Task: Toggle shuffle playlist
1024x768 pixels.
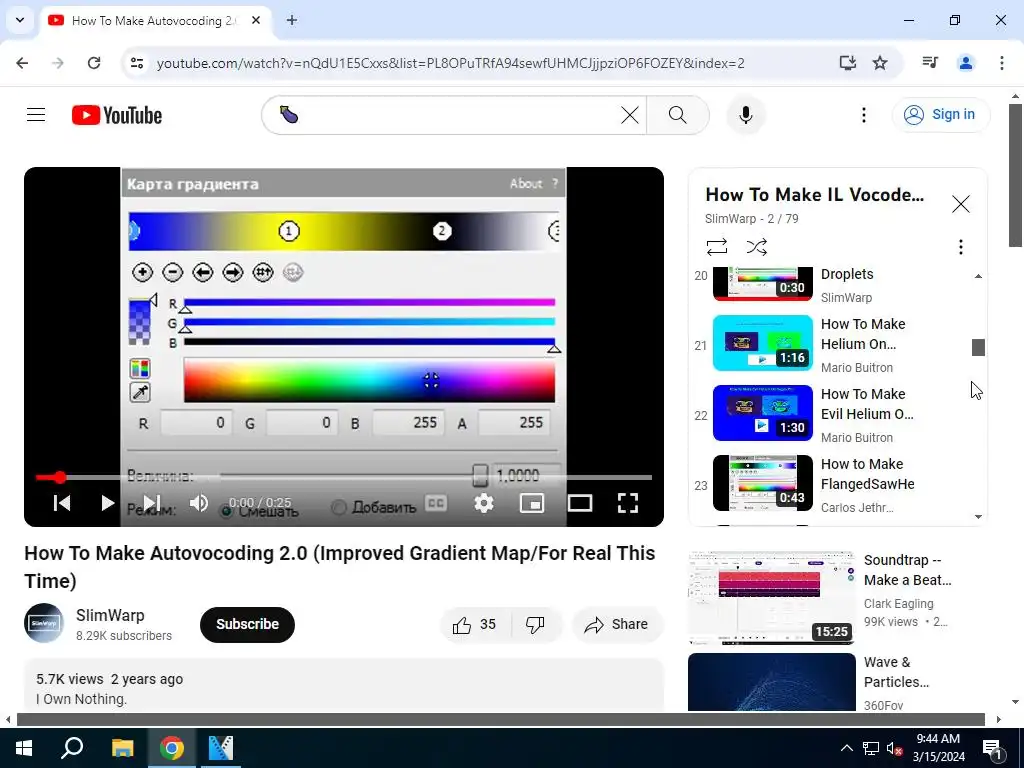Action: click(x=756, y=247)
